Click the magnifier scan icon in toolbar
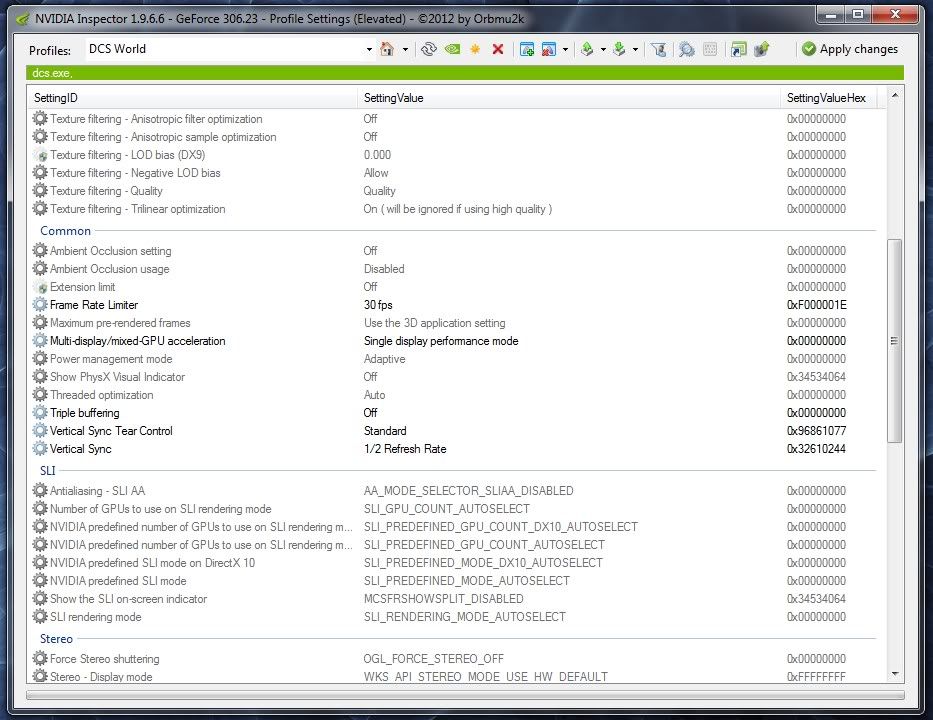 click(687, 49)
